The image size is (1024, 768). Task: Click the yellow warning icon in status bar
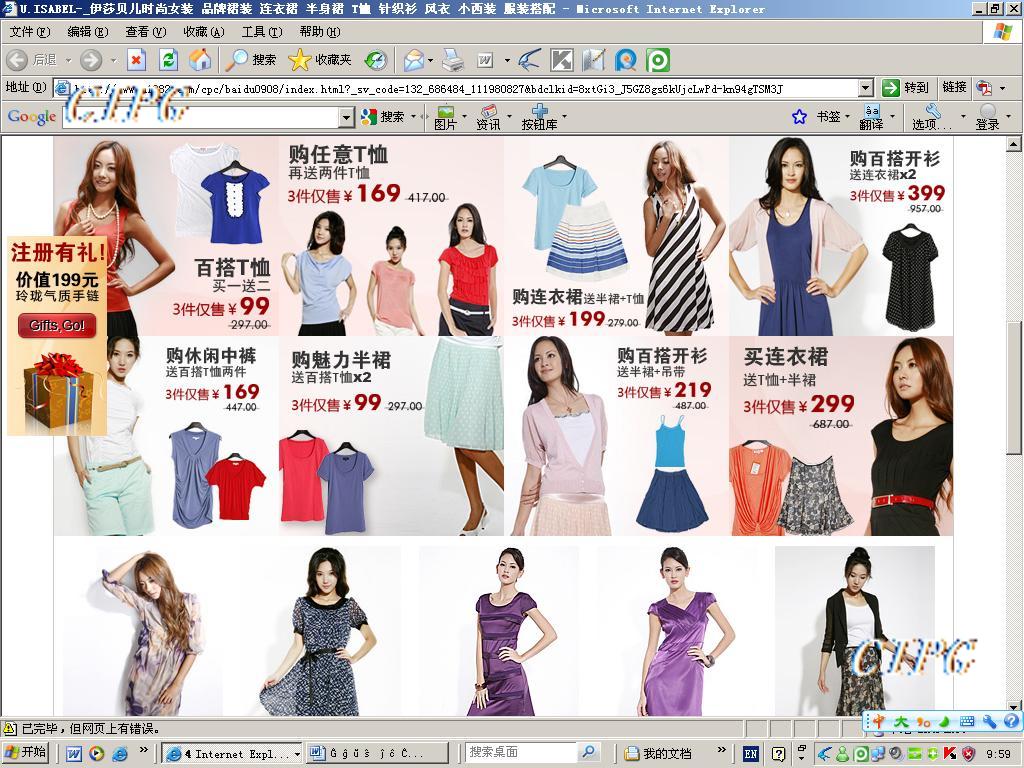coord(9,728)
